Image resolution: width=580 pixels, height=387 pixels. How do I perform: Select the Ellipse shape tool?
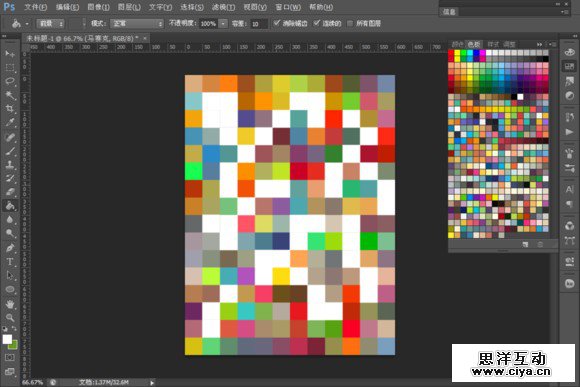point(10,289)
